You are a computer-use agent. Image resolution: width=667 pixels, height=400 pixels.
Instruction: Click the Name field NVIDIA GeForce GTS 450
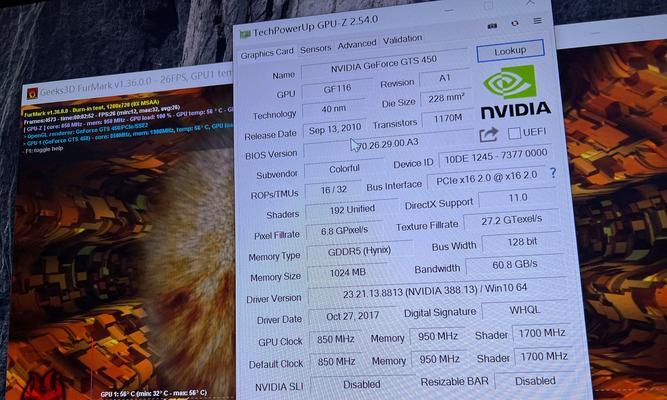384,64
